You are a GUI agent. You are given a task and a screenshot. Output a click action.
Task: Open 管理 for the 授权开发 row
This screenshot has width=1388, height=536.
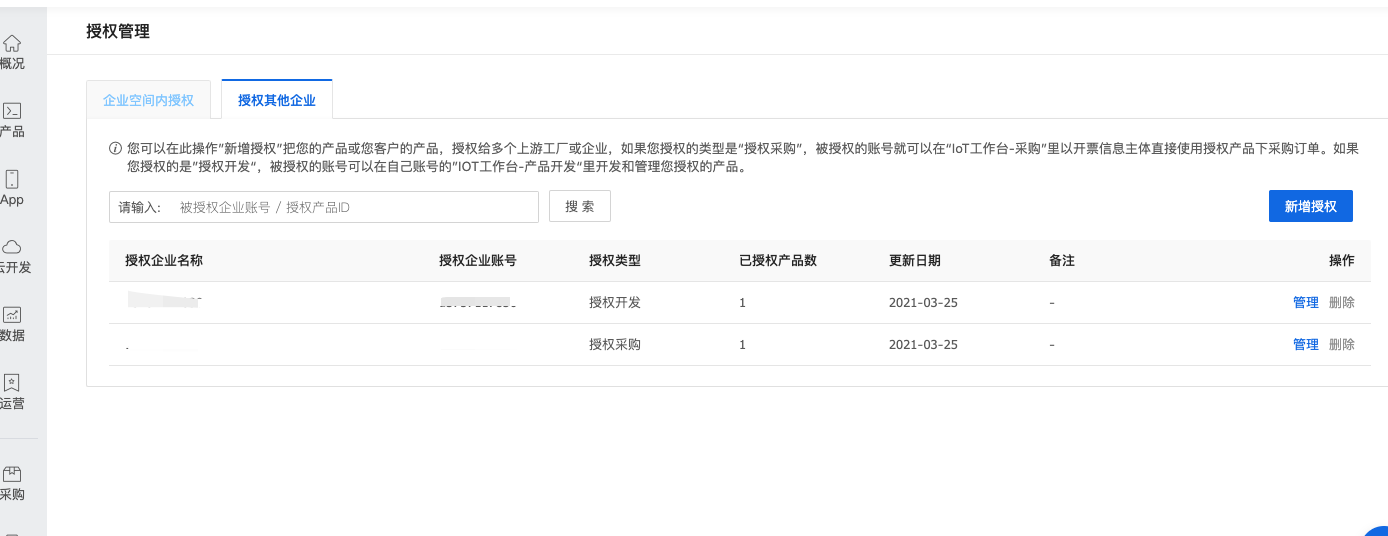pyautogui.click(x=1305, y=302)
